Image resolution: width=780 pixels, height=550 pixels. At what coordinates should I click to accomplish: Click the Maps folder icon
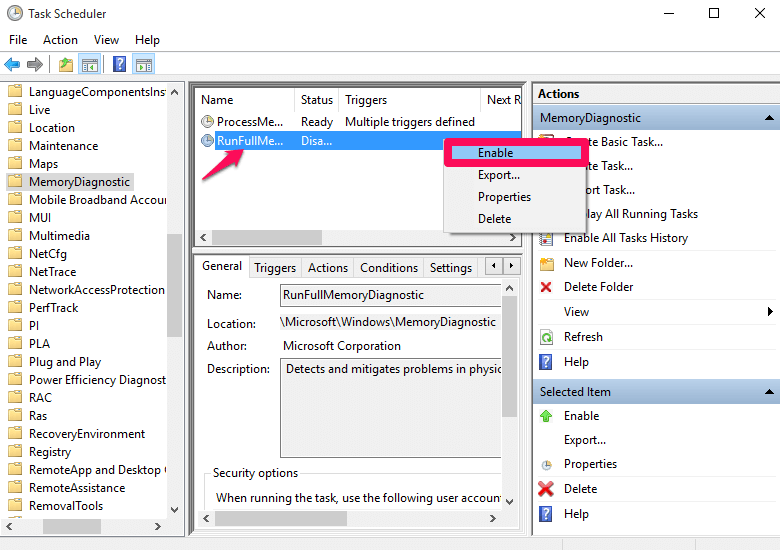click(15, 163)
